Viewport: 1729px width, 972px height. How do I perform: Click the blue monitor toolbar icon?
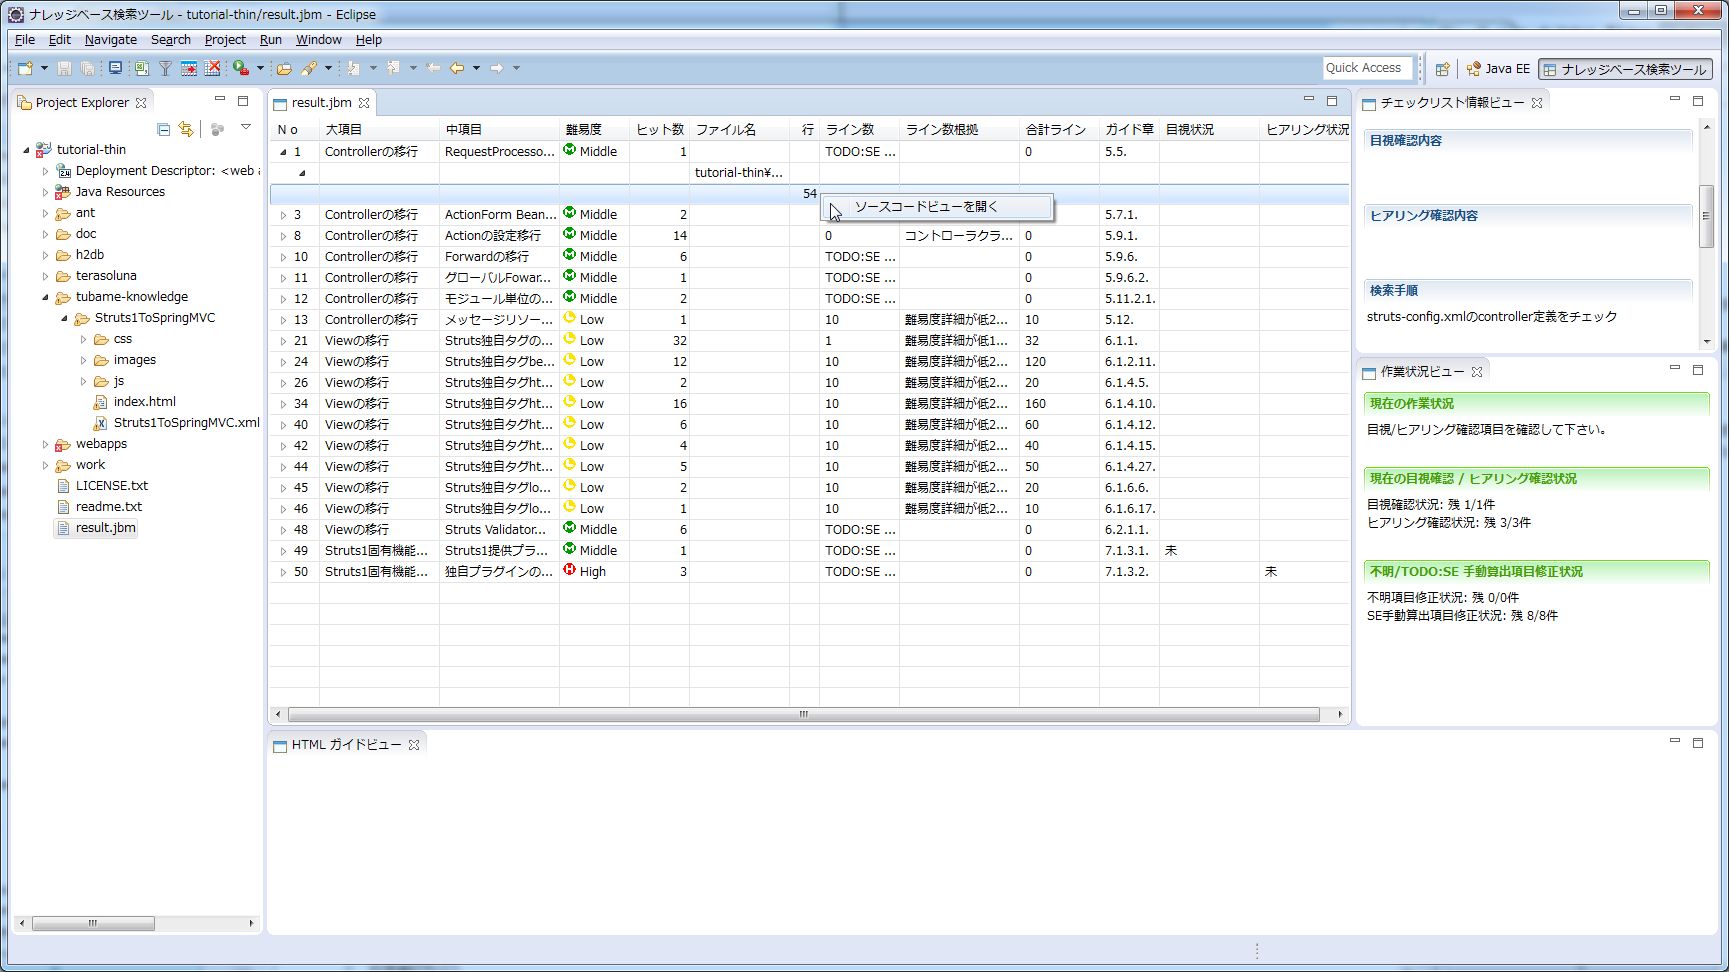[115, 68]
